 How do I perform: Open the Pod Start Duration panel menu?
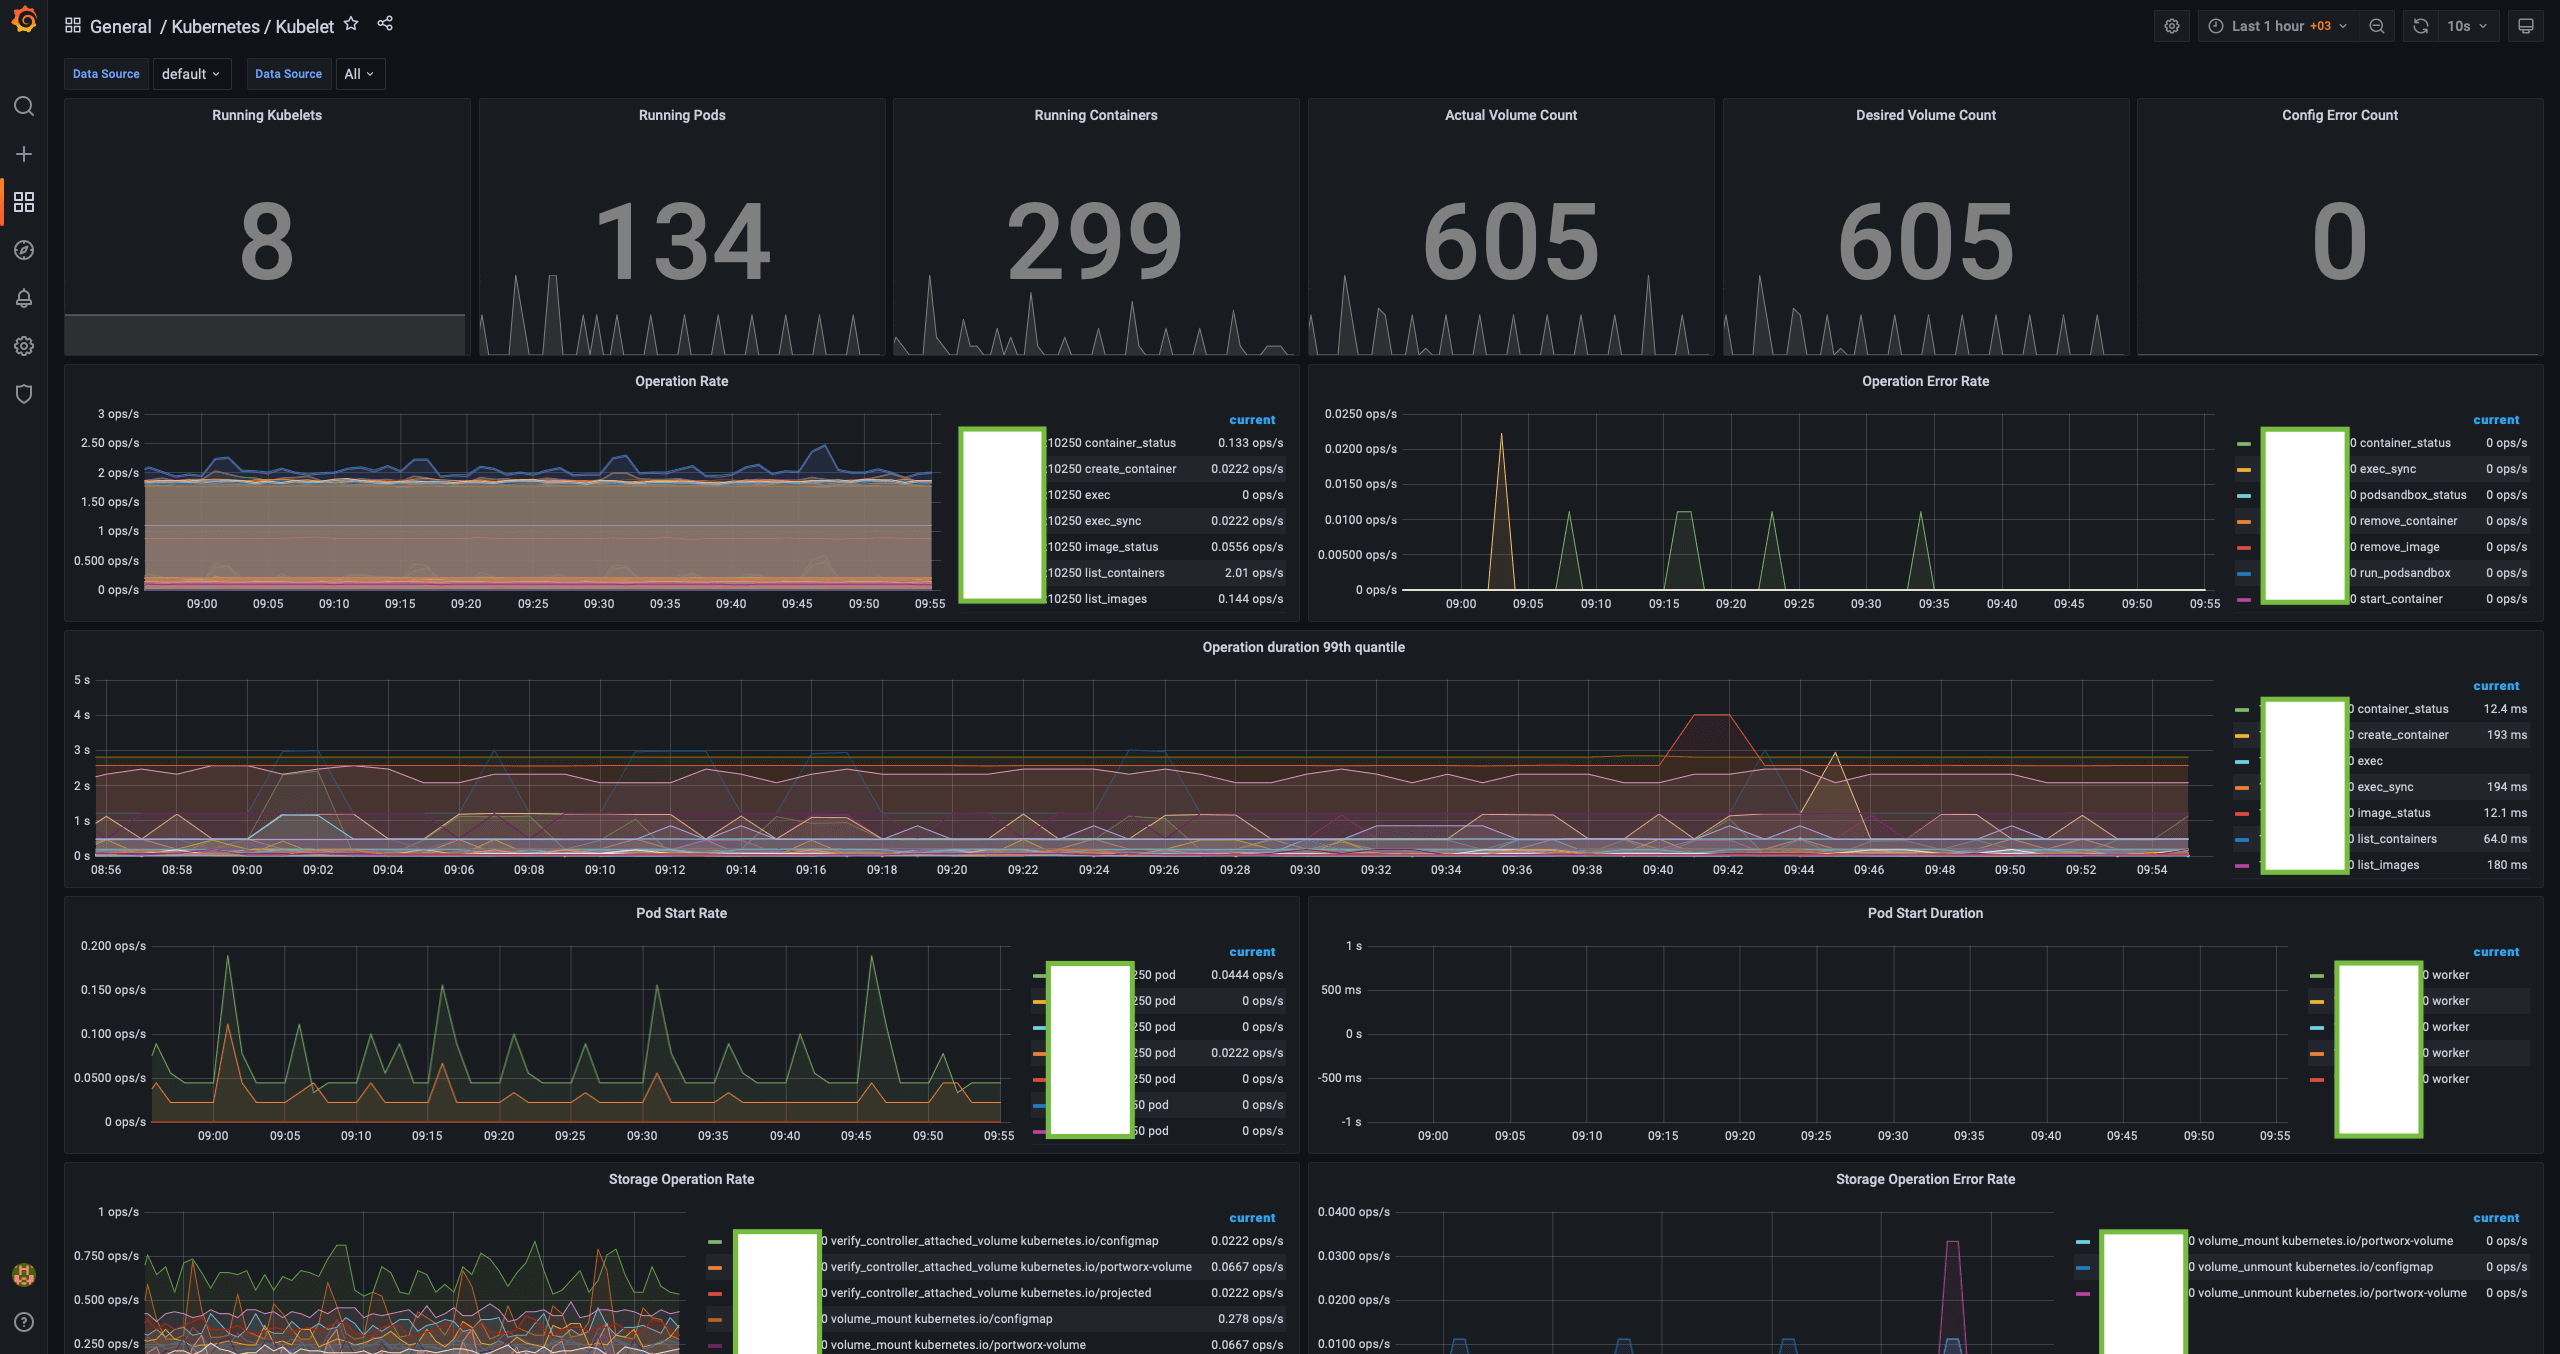pos(1925,913)
